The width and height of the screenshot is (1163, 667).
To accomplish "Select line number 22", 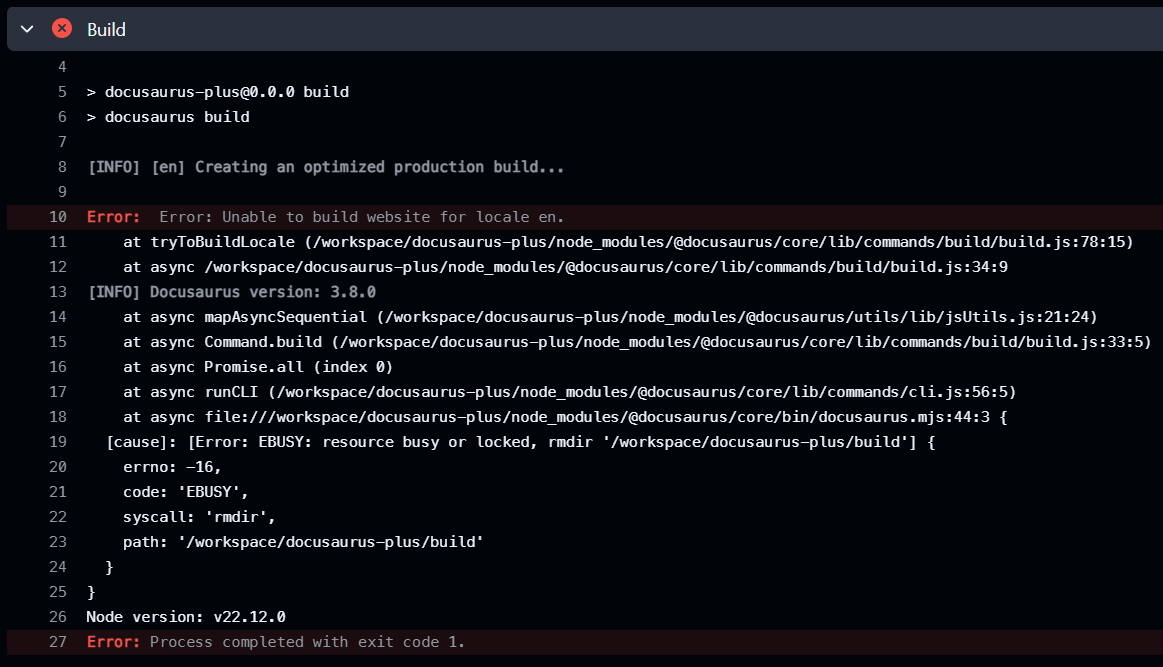I will pos(58,517).
